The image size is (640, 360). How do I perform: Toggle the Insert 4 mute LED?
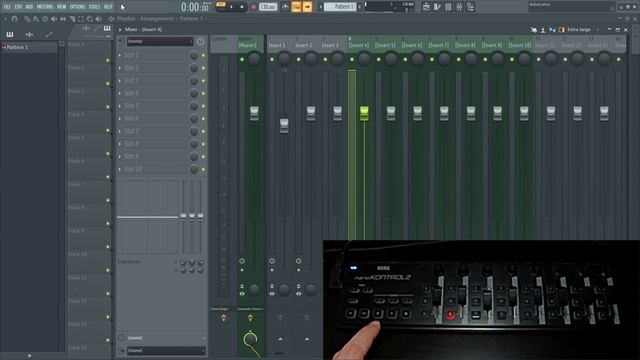tap(352, 60)
